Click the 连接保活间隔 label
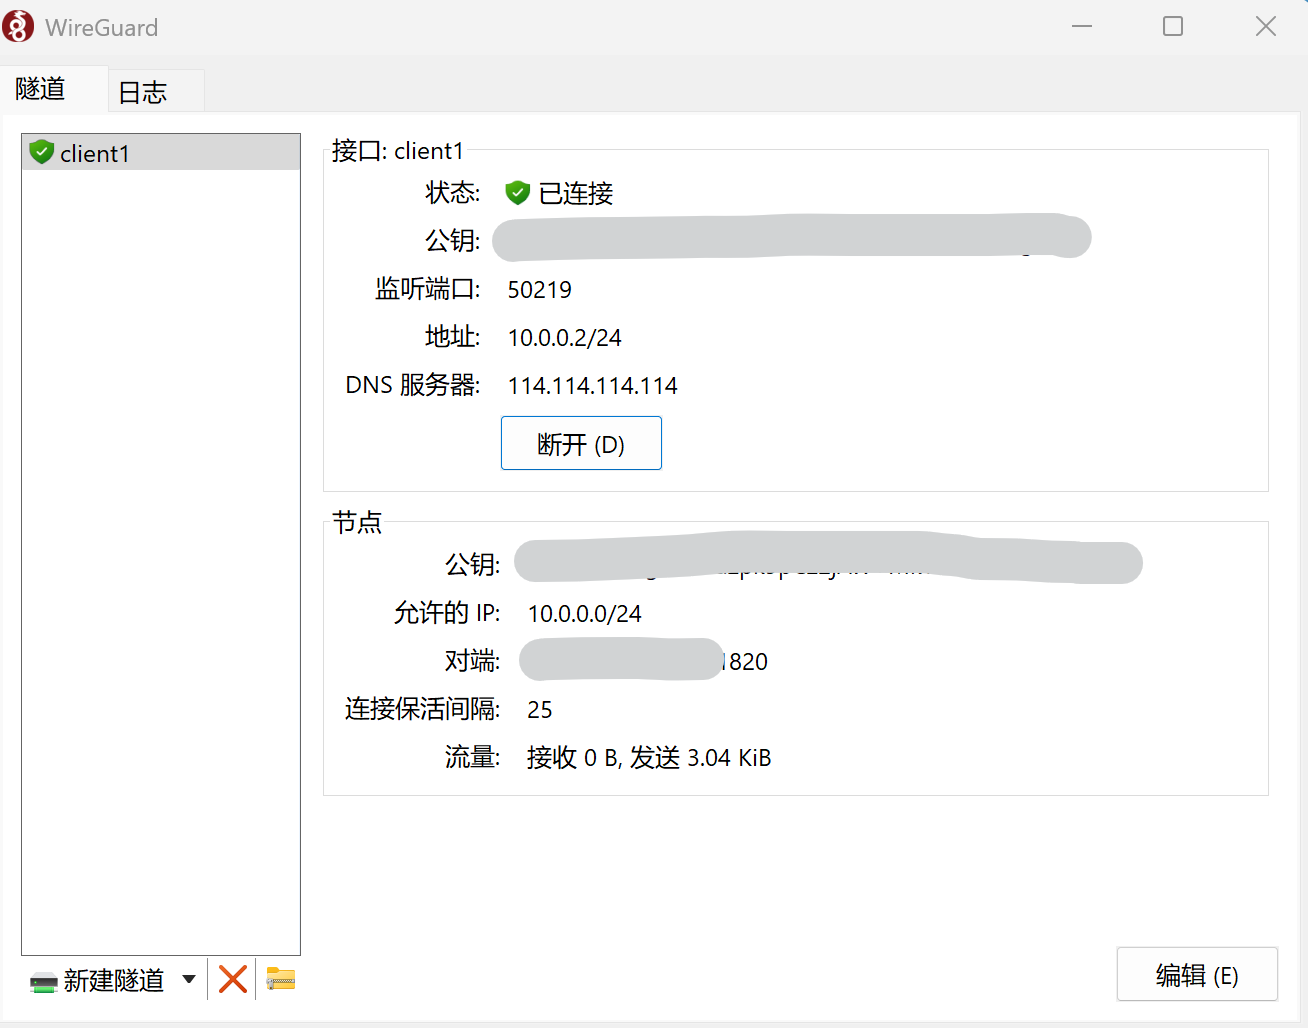Viewport: 1308px width, 1028px height. pos(423,709)
